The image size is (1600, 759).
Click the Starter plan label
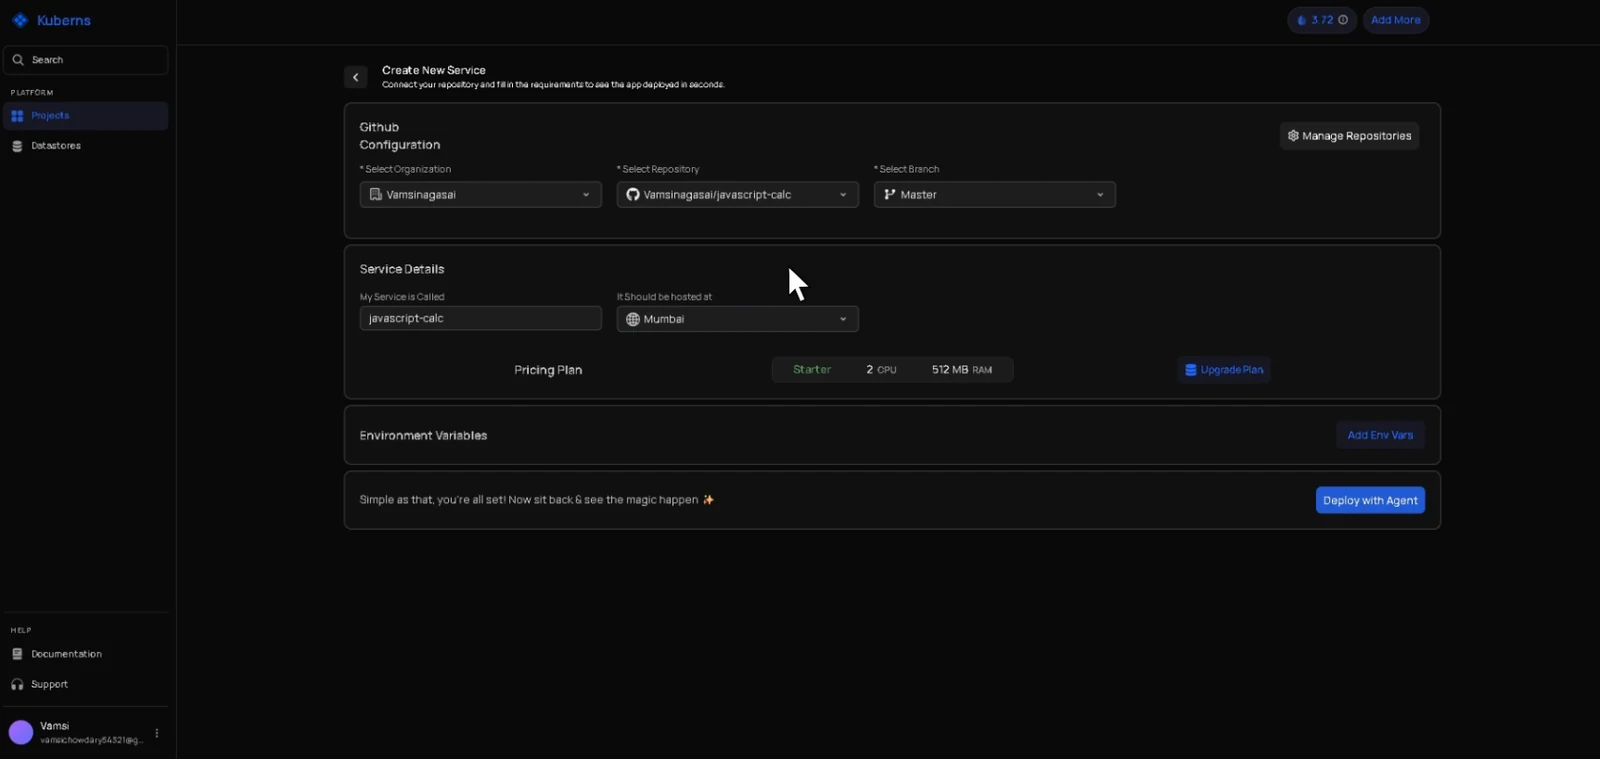pyautogui.click(x=812, y=370)
